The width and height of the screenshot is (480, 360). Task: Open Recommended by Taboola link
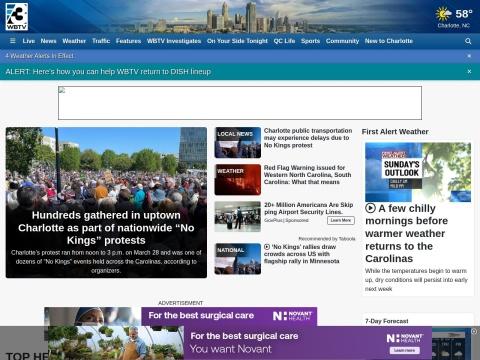click(x=327, y=239)
